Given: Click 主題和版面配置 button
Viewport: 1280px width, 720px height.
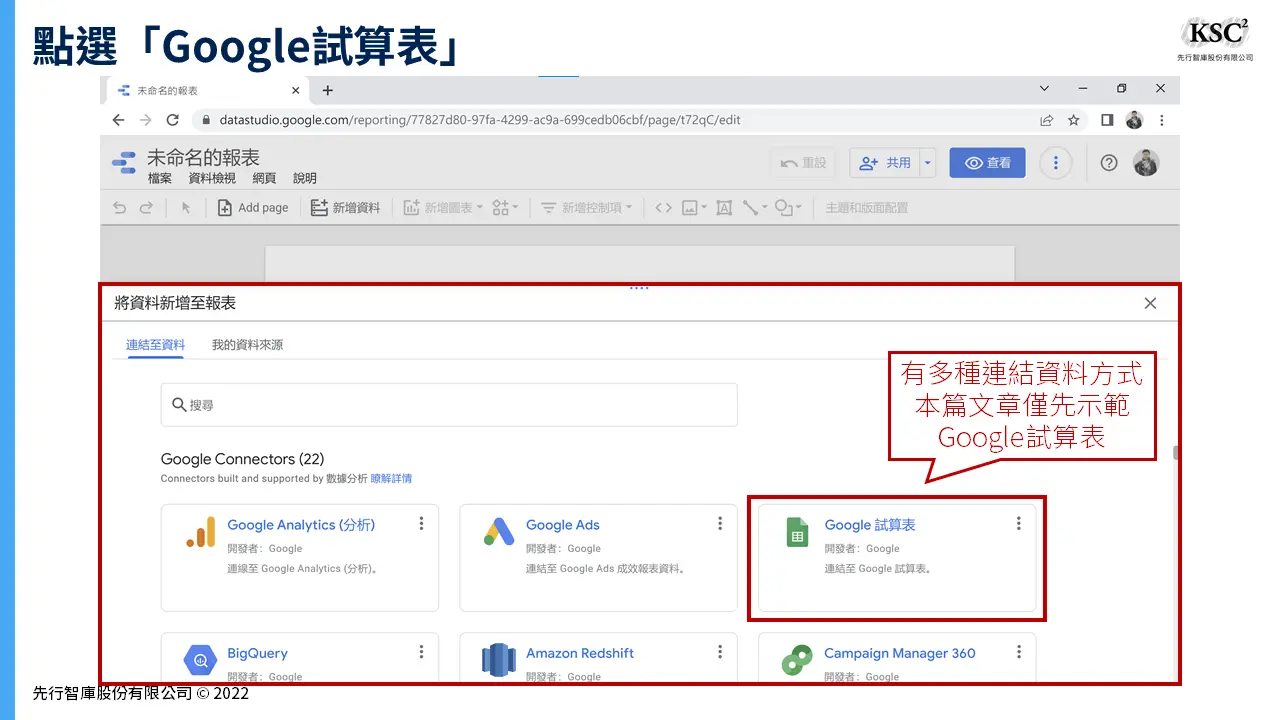Looking at the screenshot, I should pyautogui.click(x=866, y=208).
